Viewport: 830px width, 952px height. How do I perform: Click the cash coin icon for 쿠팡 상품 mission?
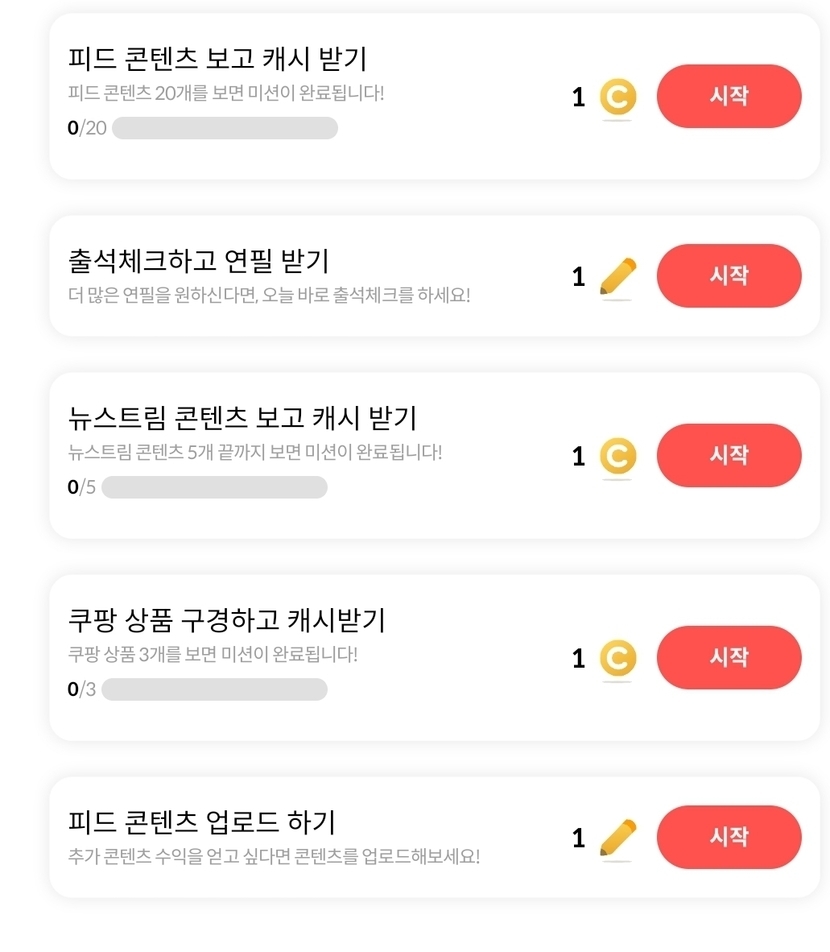point(618,658)
